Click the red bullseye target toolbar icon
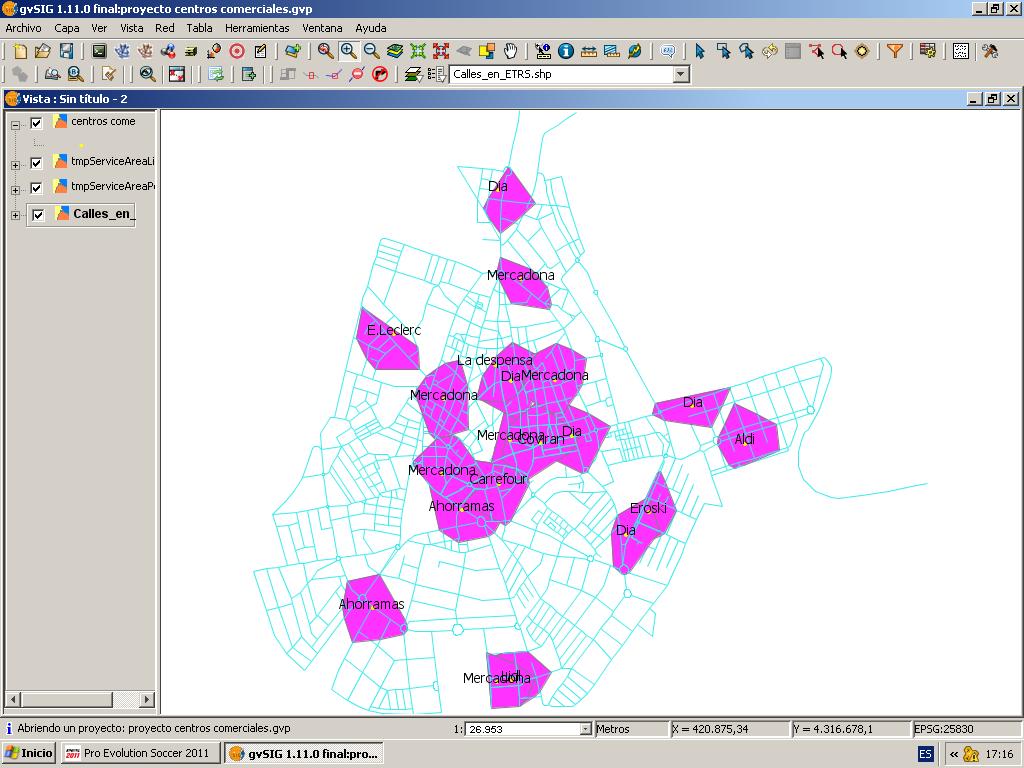Image resolution: width=1024 pixels, height=768 pixels. point(237,51)
